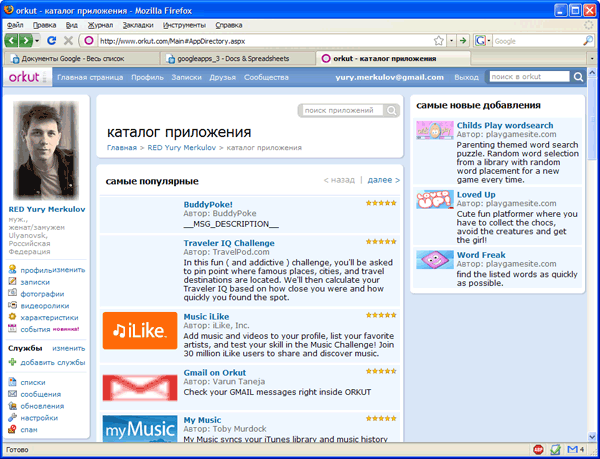Click the green Go arrow in address bar
The width and height of the screenshot is (600, 459).
click(463, 41)
